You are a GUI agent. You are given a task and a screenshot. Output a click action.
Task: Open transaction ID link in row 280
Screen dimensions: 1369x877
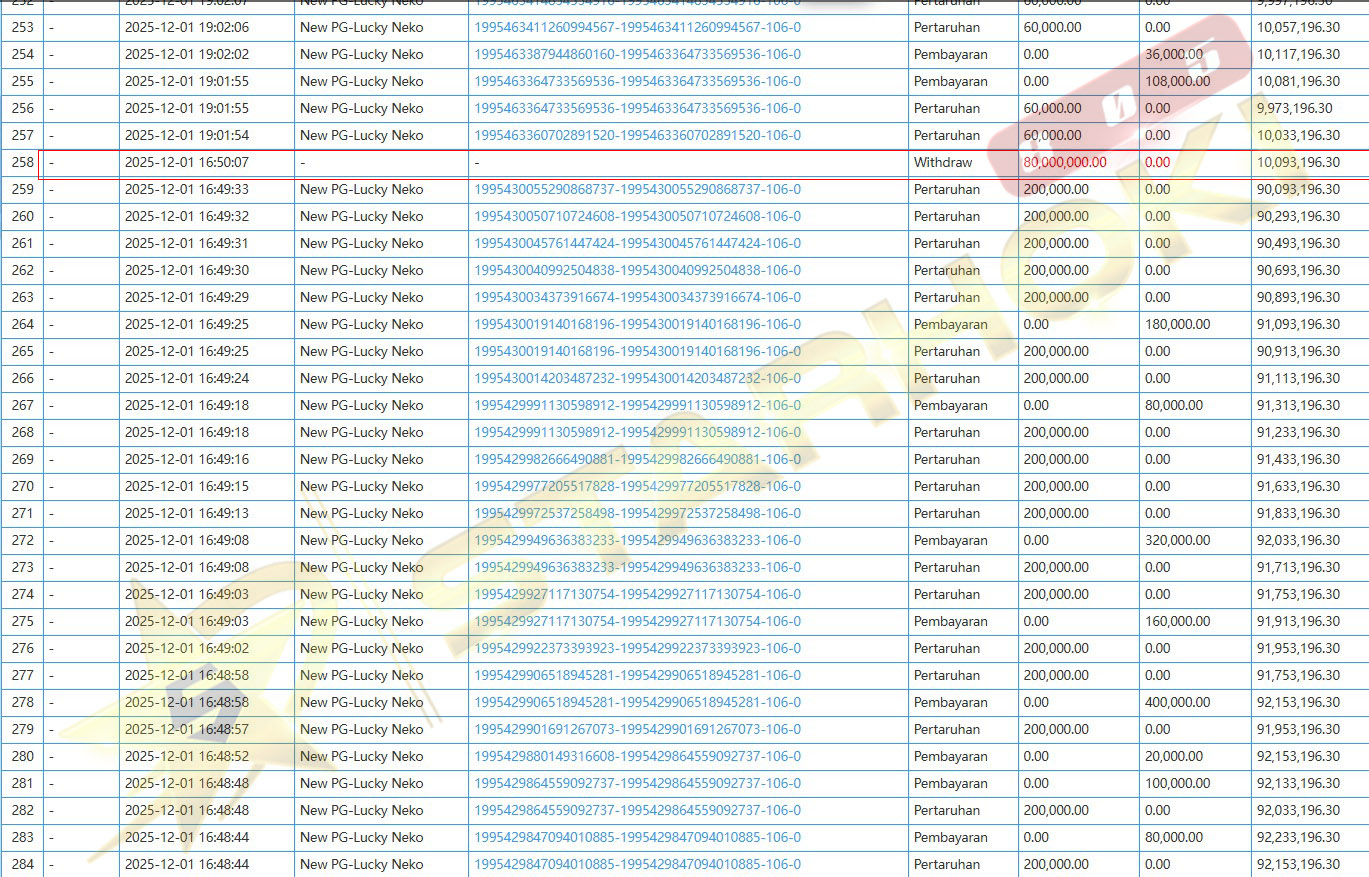pos(637,757)
